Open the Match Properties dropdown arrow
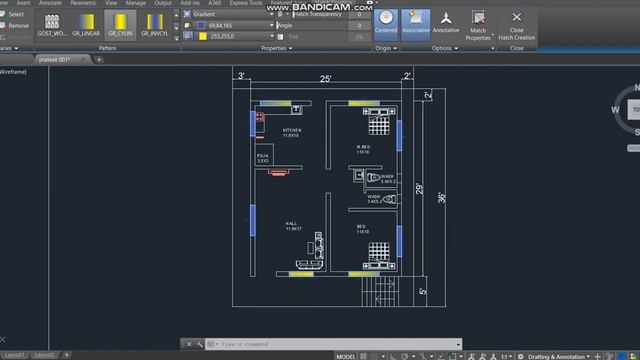 pyautogui.click(x=493, y=35)
